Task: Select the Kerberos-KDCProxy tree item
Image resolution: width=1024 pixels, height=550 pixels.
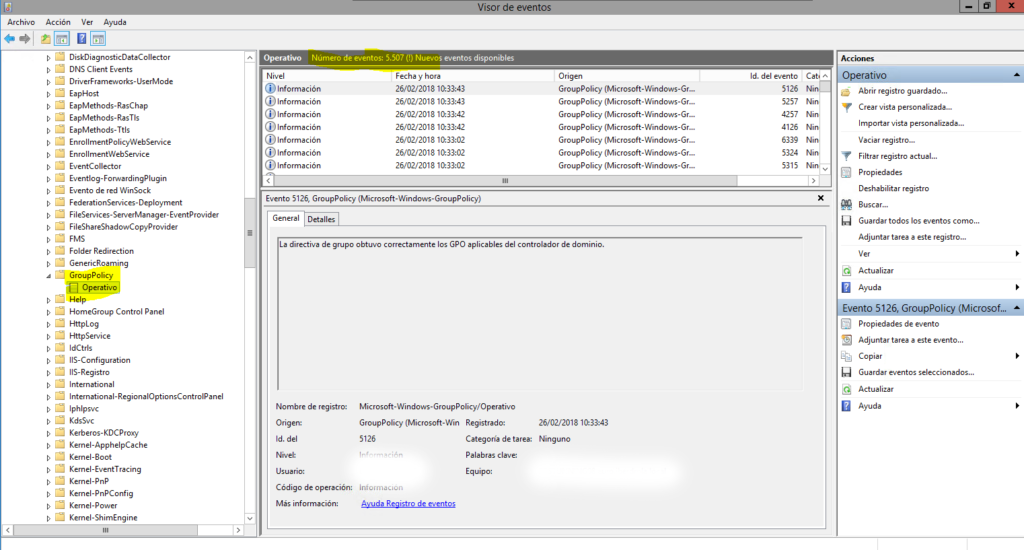Action: coord(104,432)
